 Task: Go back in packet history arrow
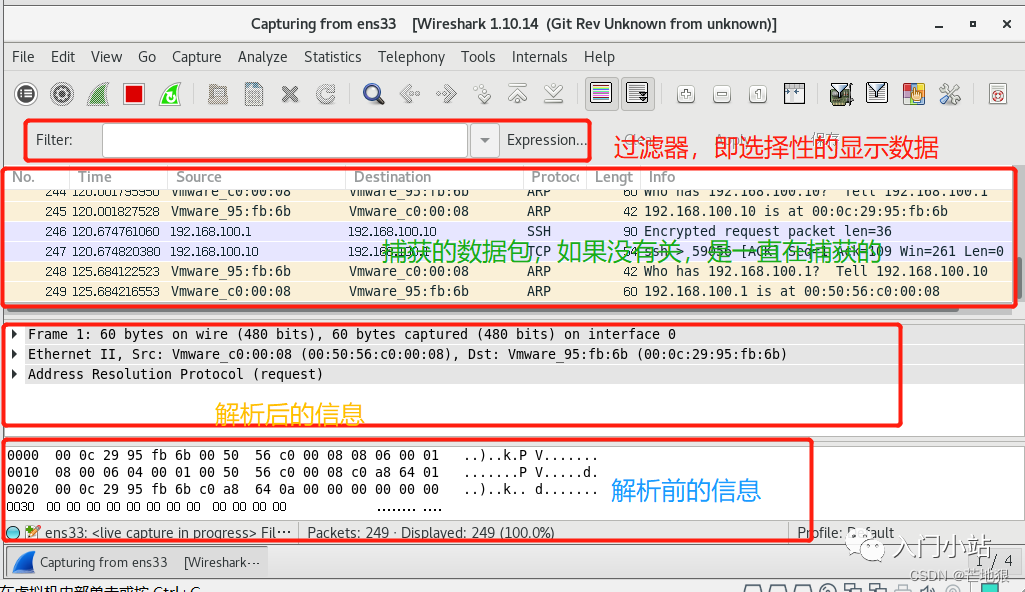click(x=410, y=95)
